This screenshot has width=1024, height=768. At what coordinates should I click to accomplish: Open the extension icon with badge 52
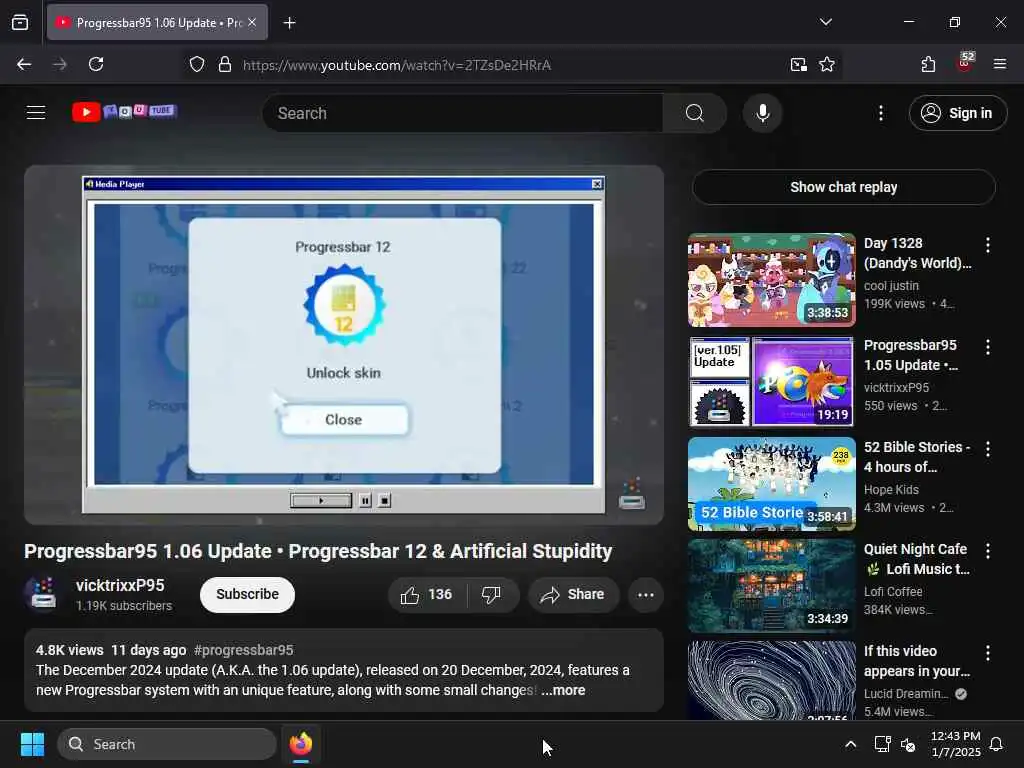click(964, 63)
